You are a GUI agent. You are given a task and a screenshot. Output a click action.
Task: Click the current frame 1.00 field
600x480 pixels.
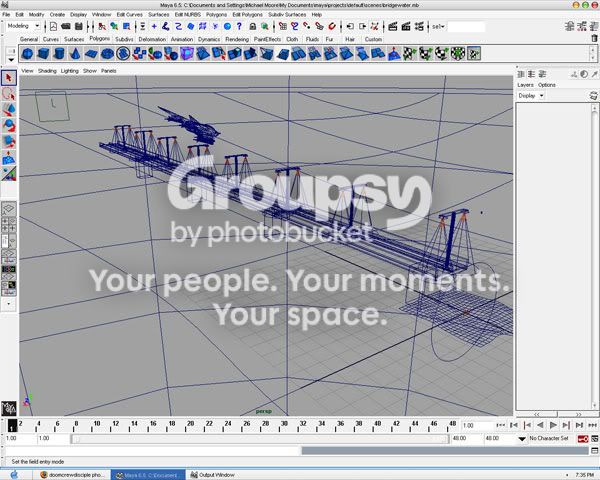476,425
